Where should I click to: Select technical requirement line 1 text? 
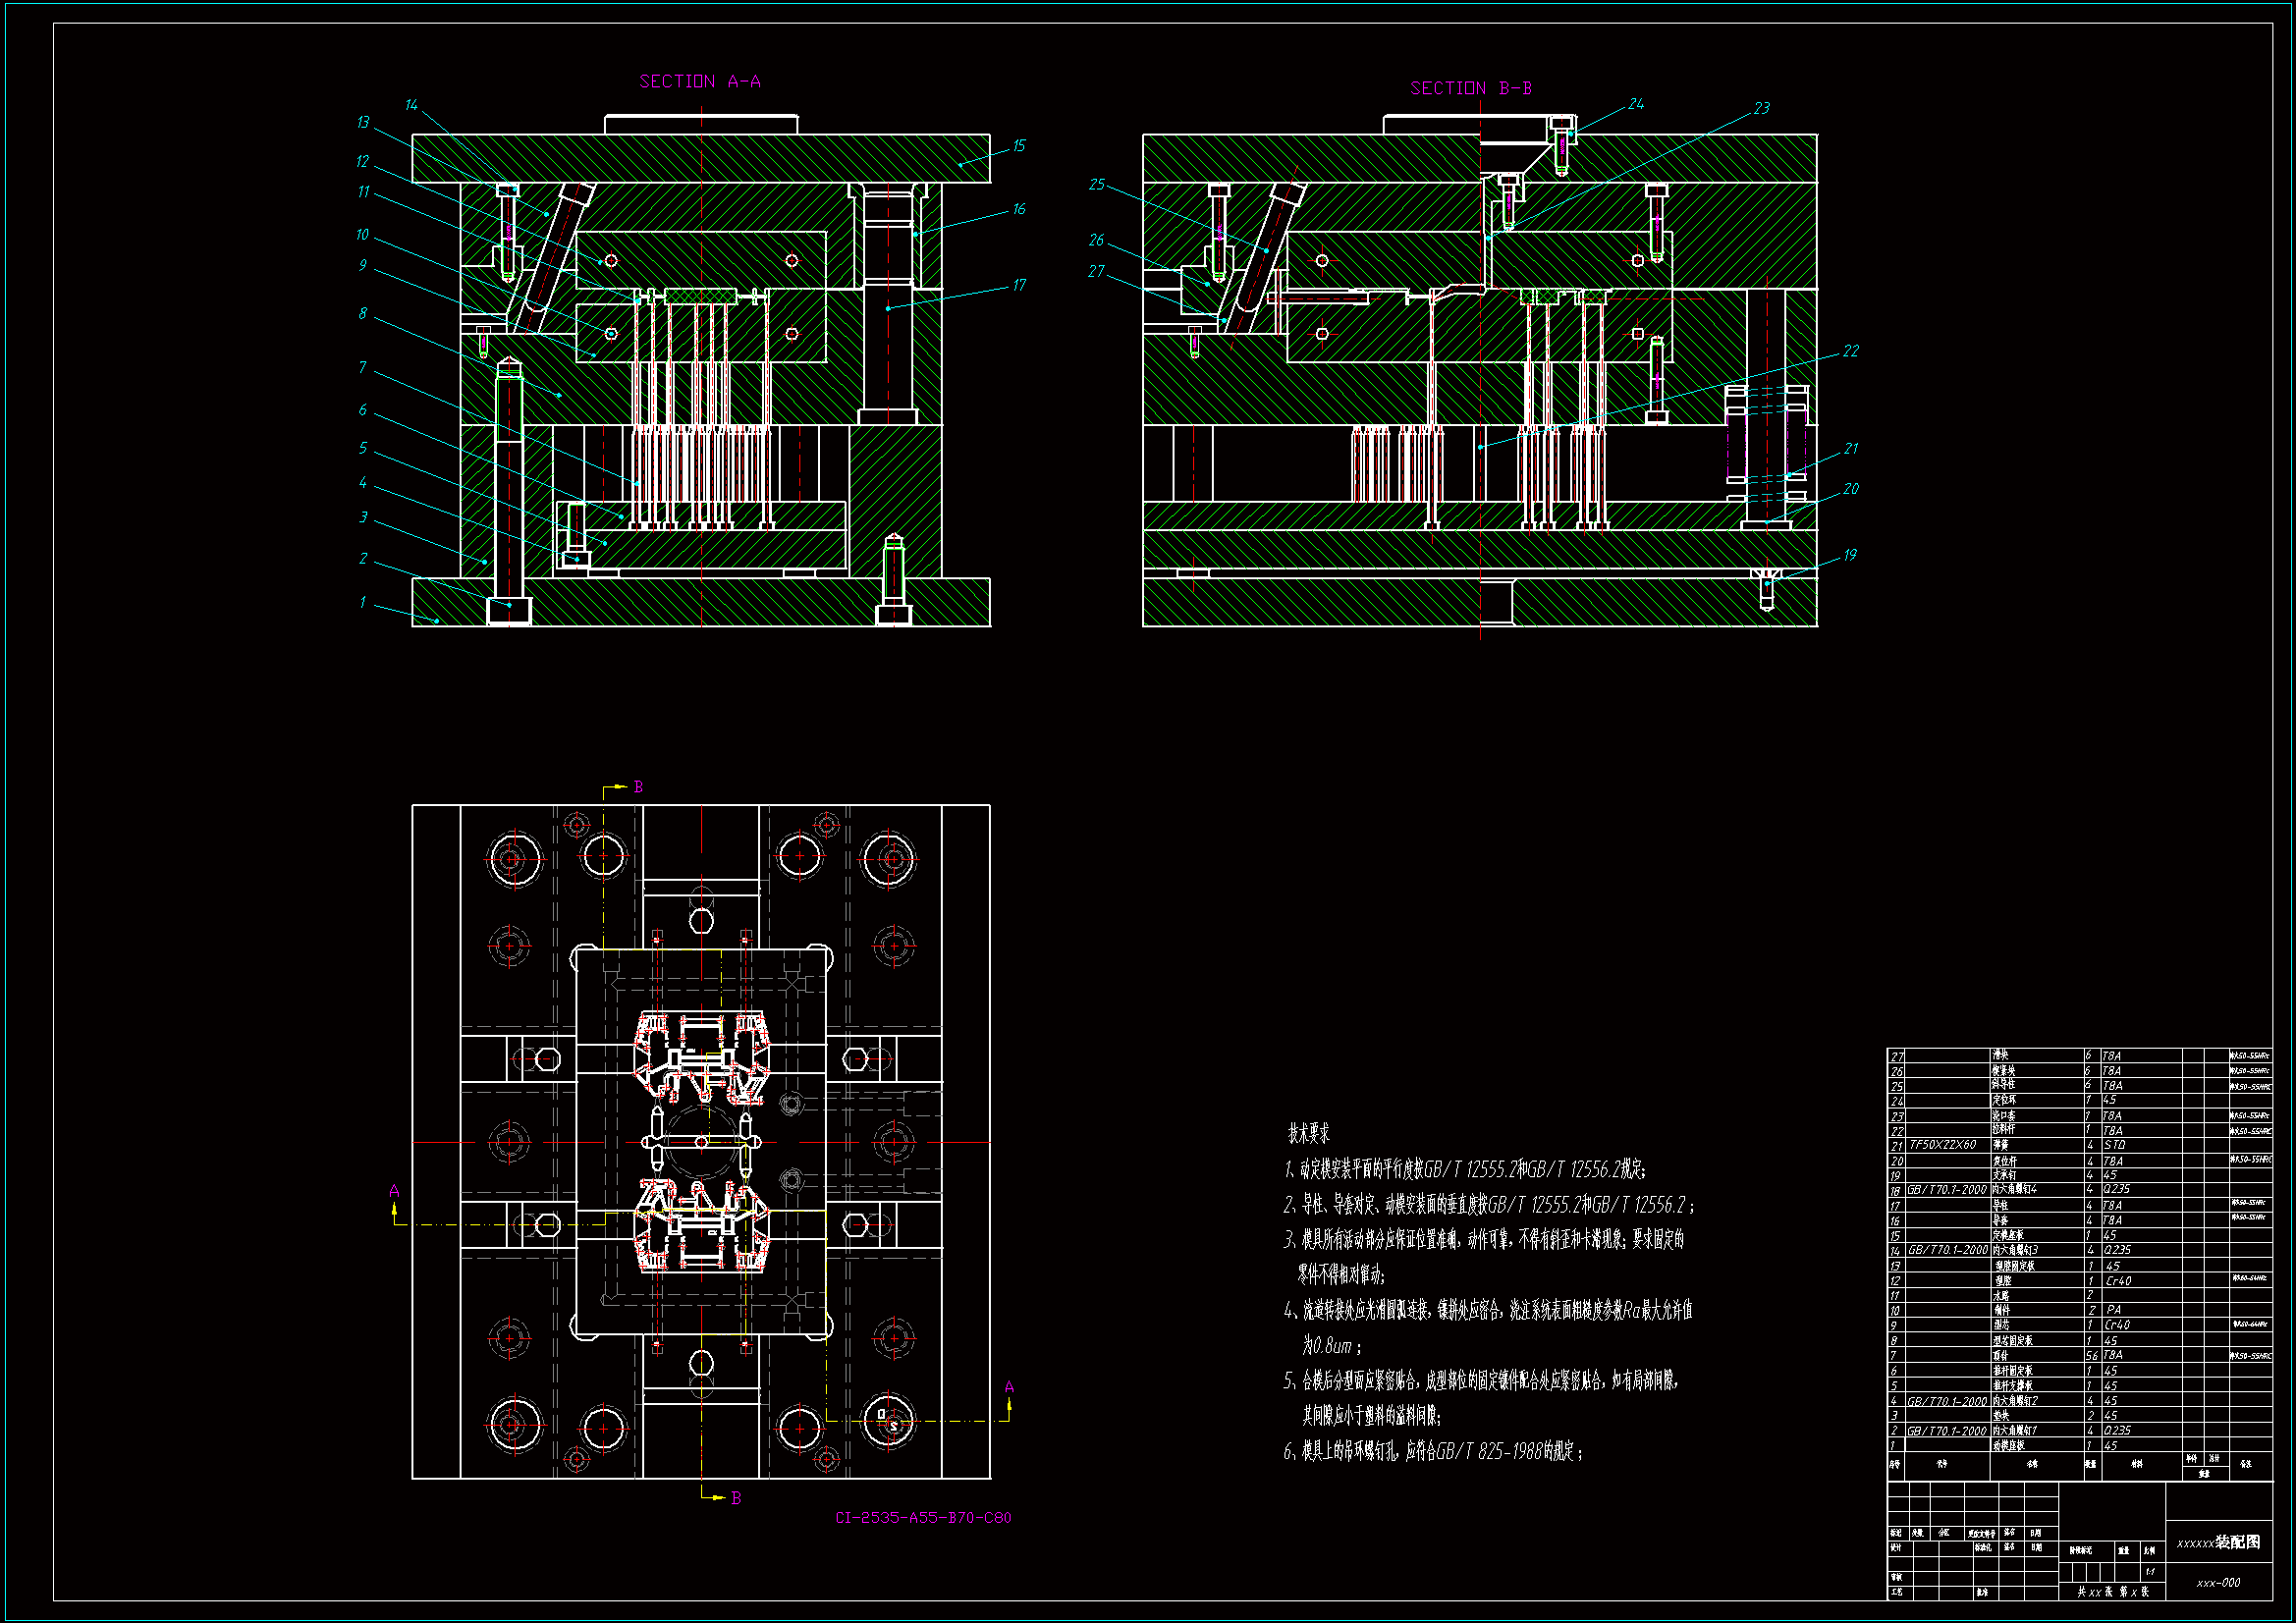[x=1464, y=1170]
